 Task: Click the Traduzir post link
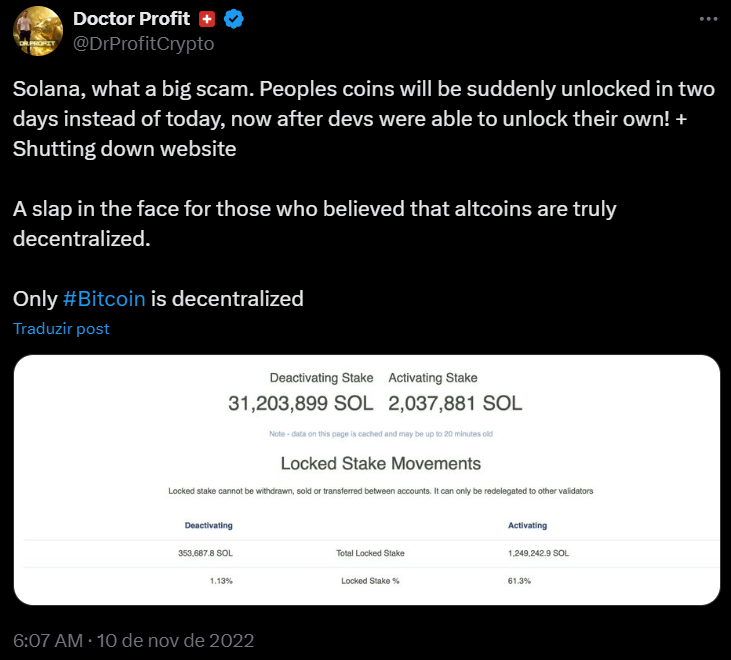coord(61,329)
